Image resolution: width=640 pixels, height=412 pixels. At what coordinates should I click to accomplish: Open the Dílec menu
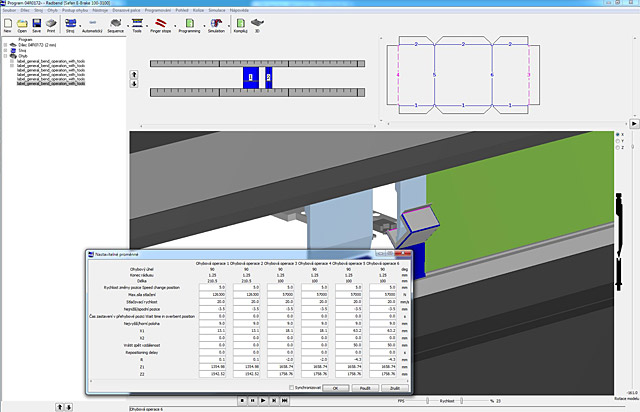pos(25,10)
